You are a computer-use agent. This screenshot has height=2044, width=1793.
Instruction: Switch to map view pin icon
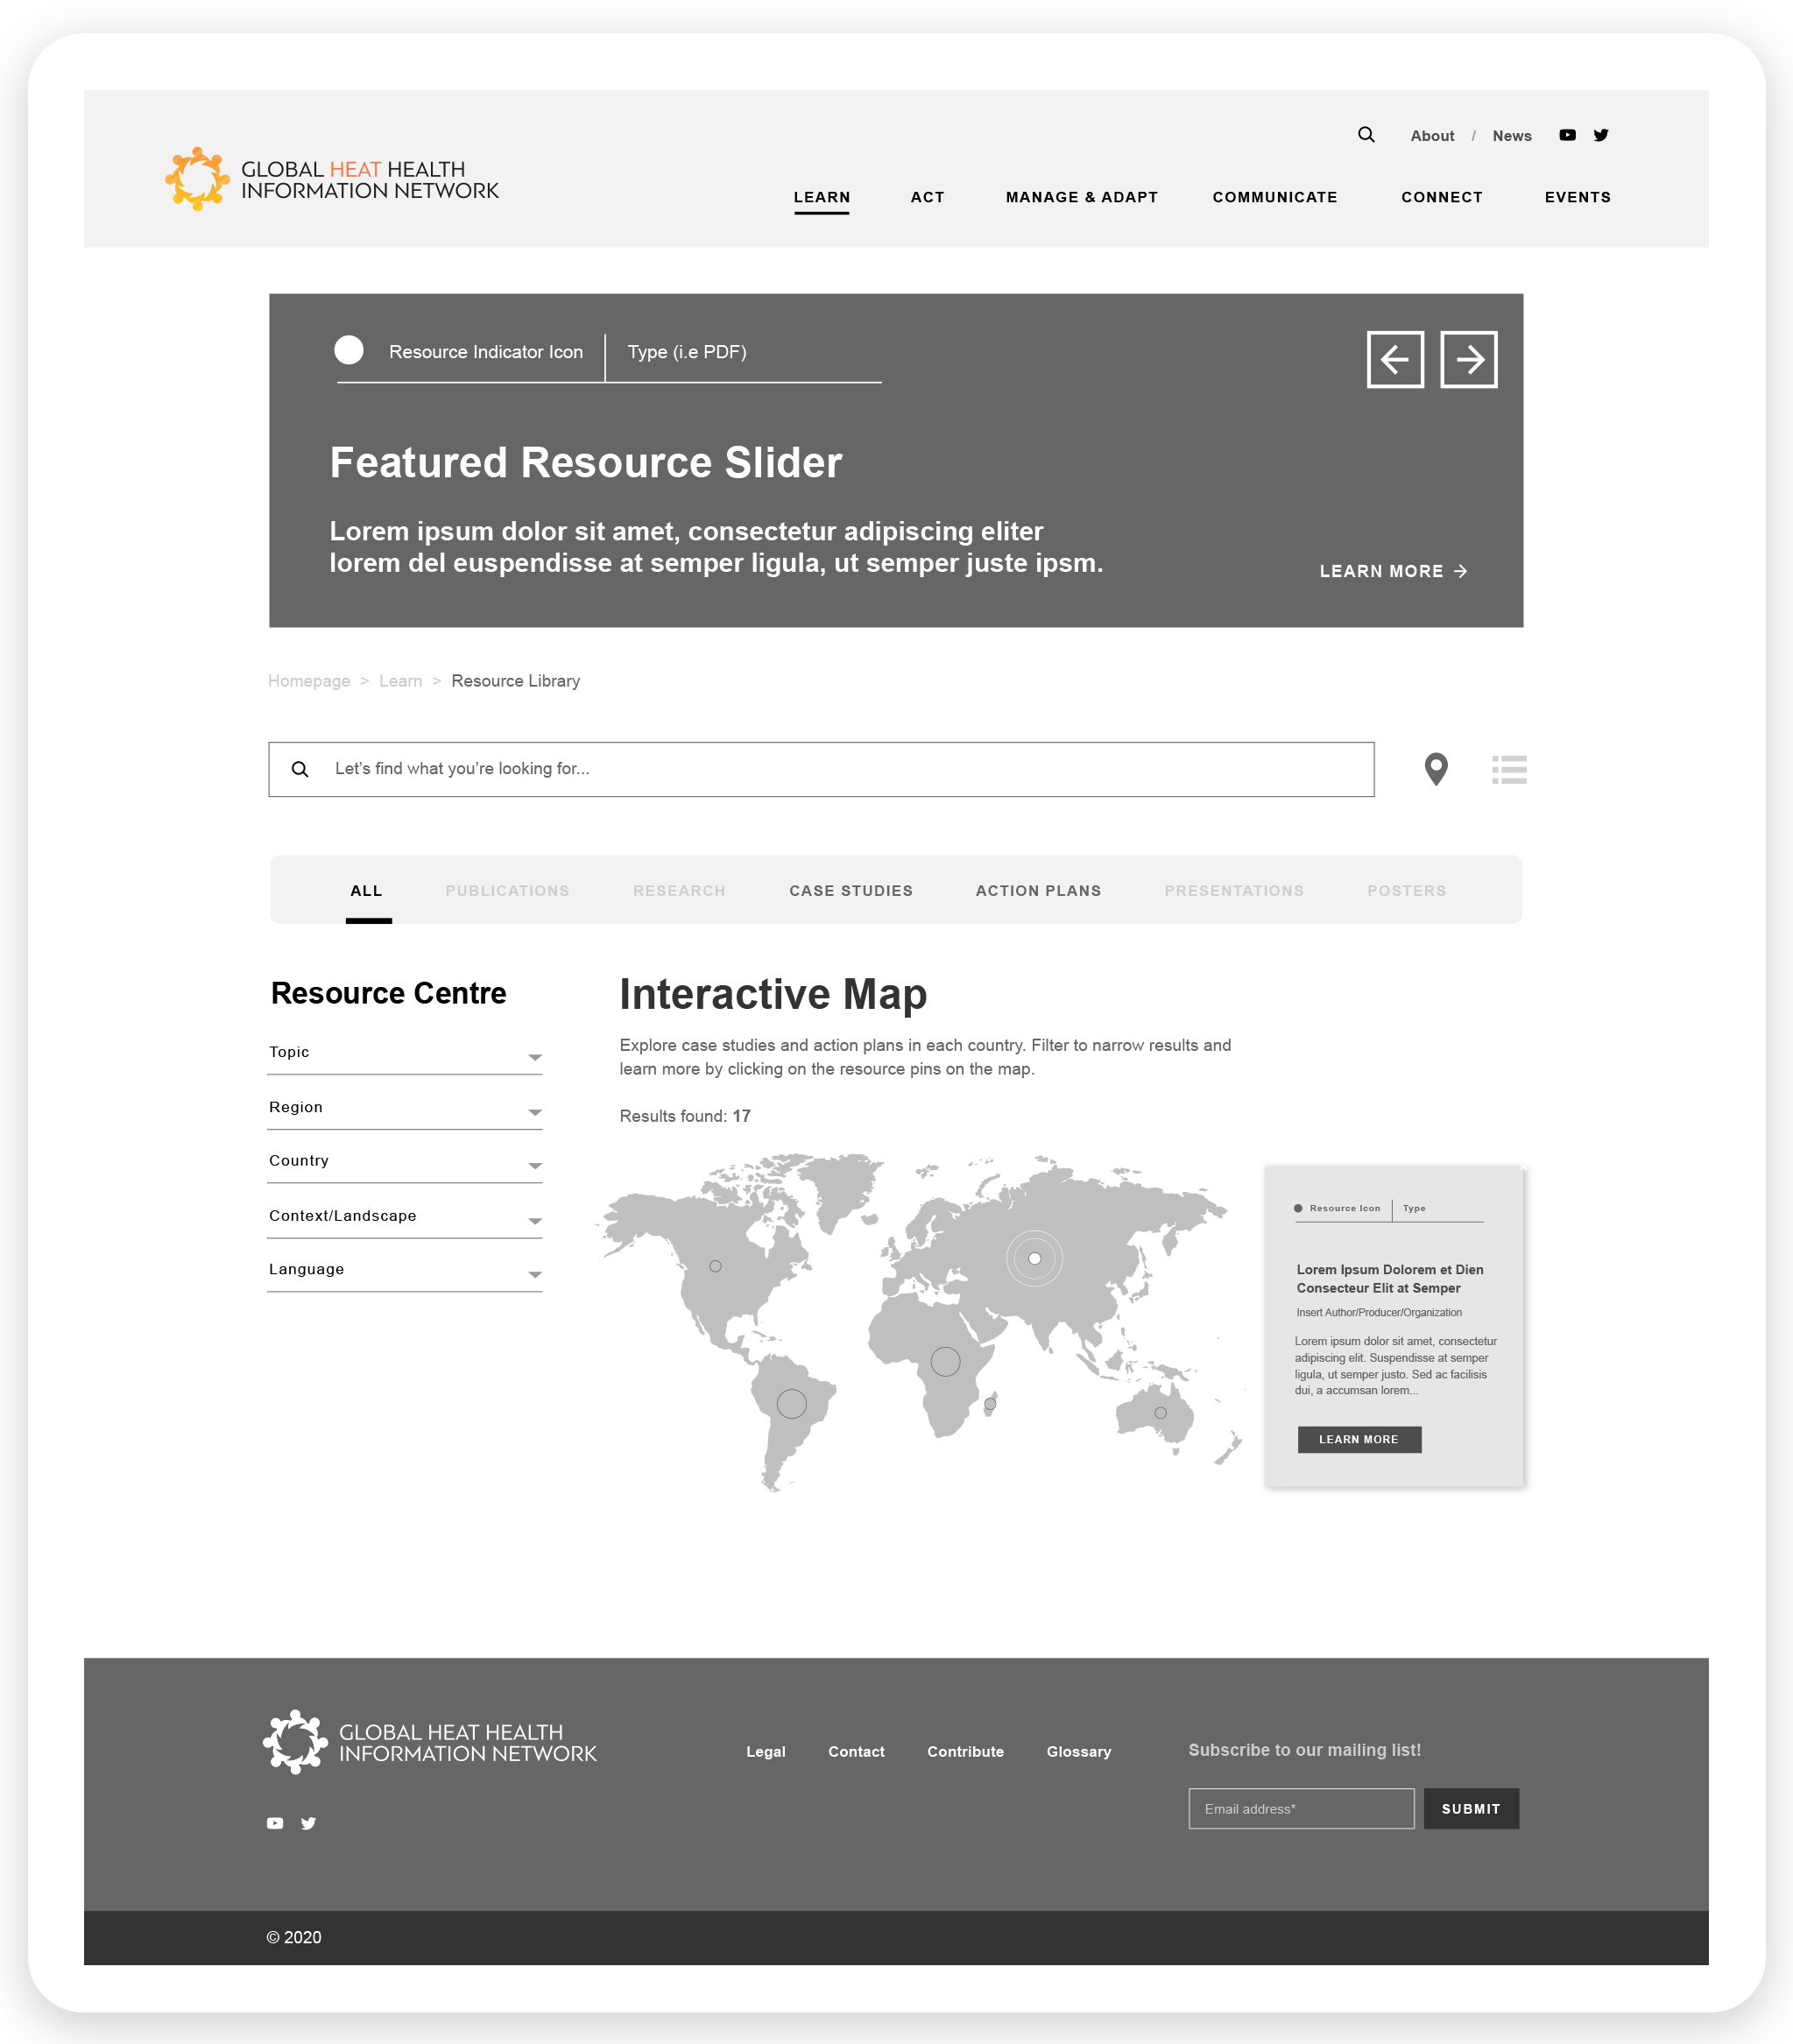click(x=1436, y=769)
